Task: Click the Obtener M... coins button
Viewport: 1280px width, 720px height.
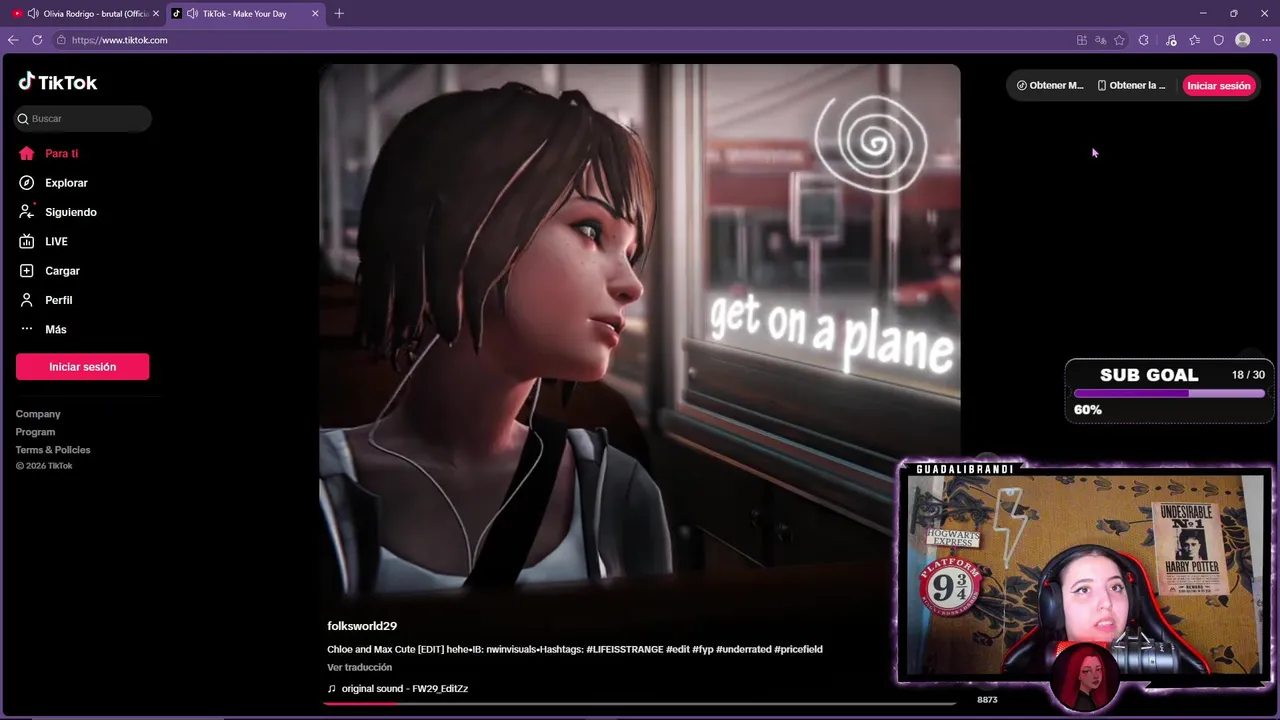Action: [x=1050, y=86]
